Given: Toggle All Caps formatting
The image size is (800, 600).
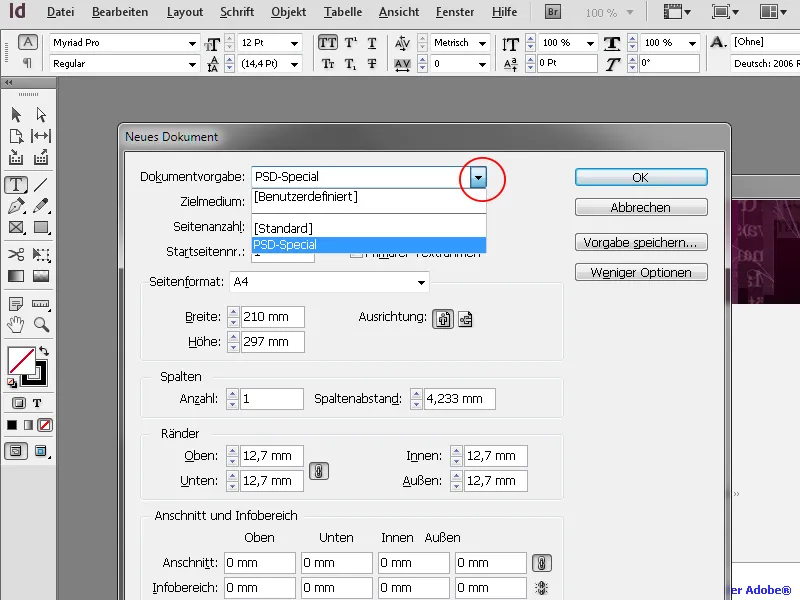Looking at the screenshot, I should [x=327, y=43].
